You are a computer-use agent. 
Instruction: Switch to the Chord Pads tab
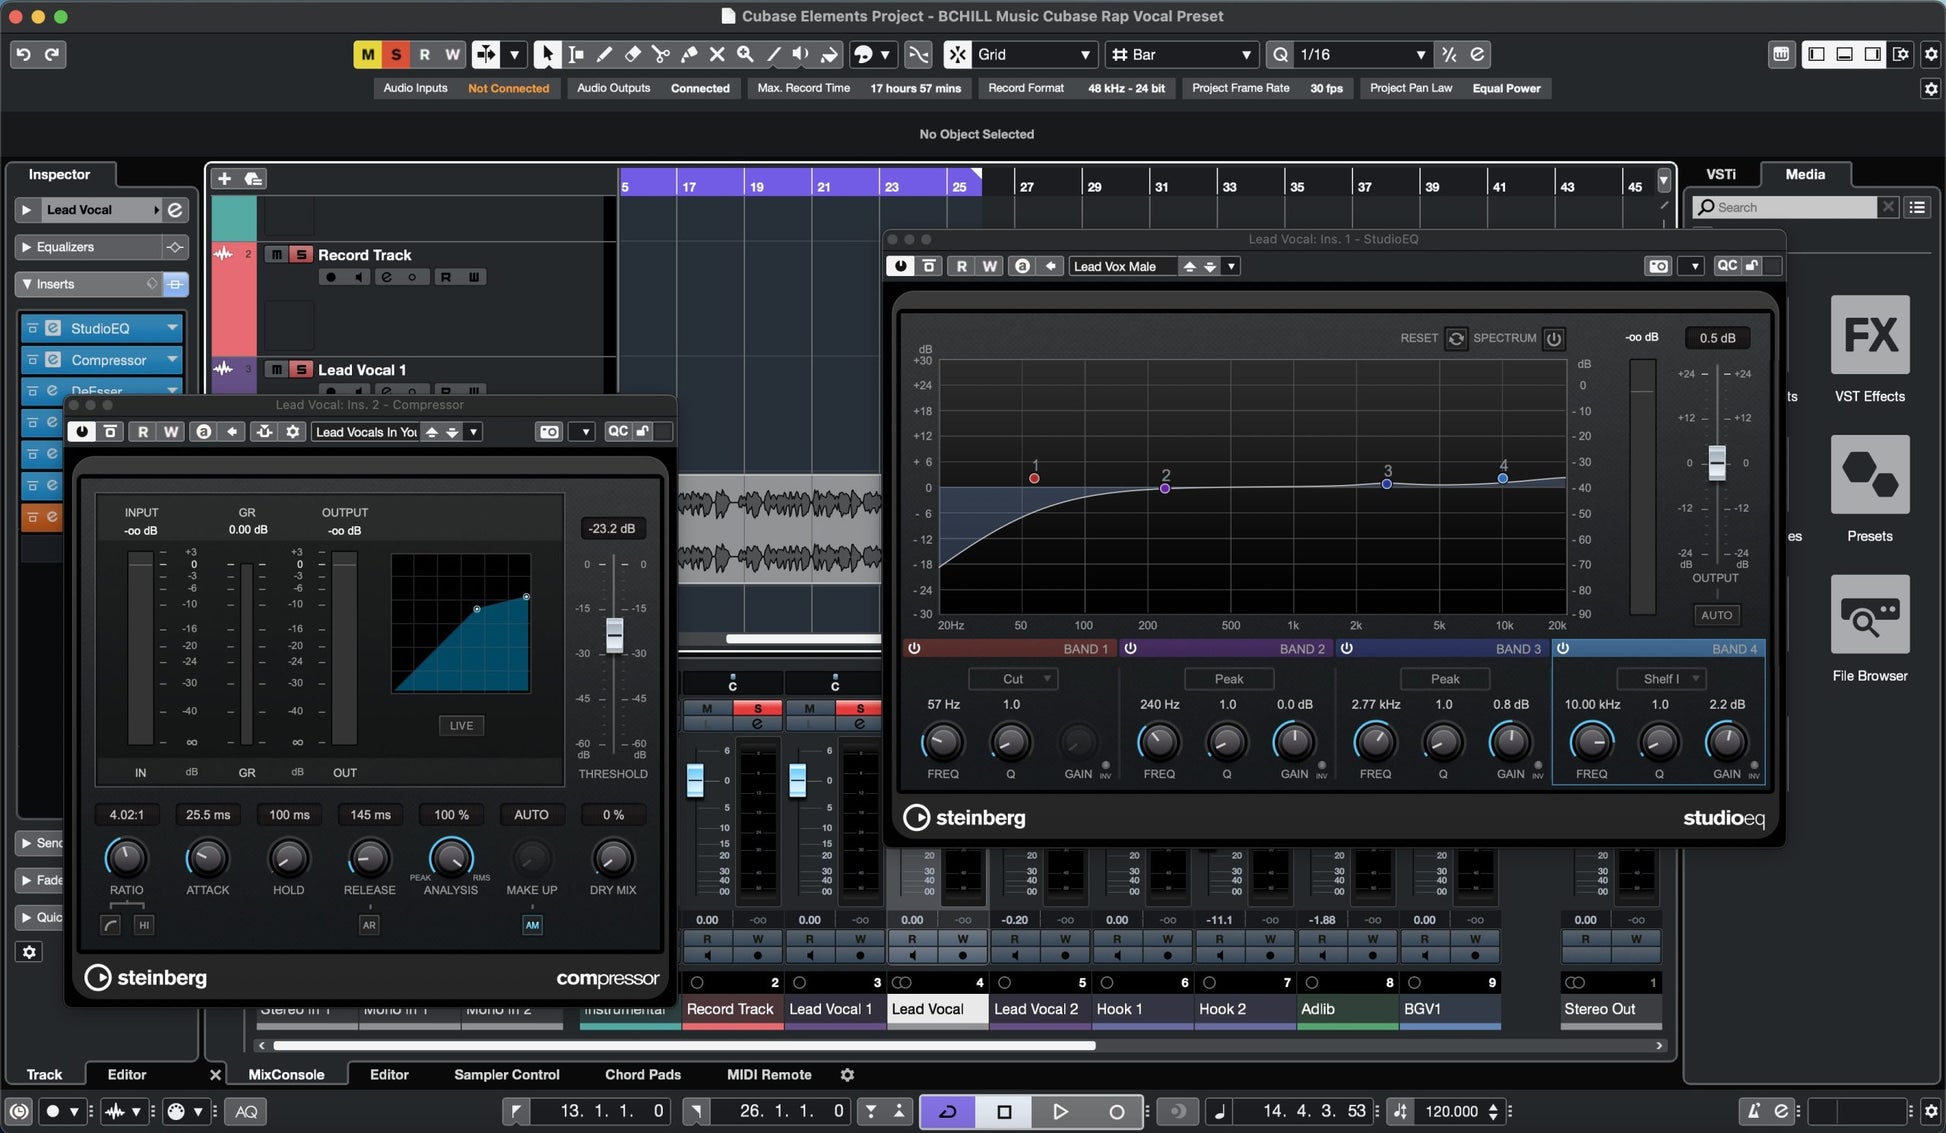642,1074
